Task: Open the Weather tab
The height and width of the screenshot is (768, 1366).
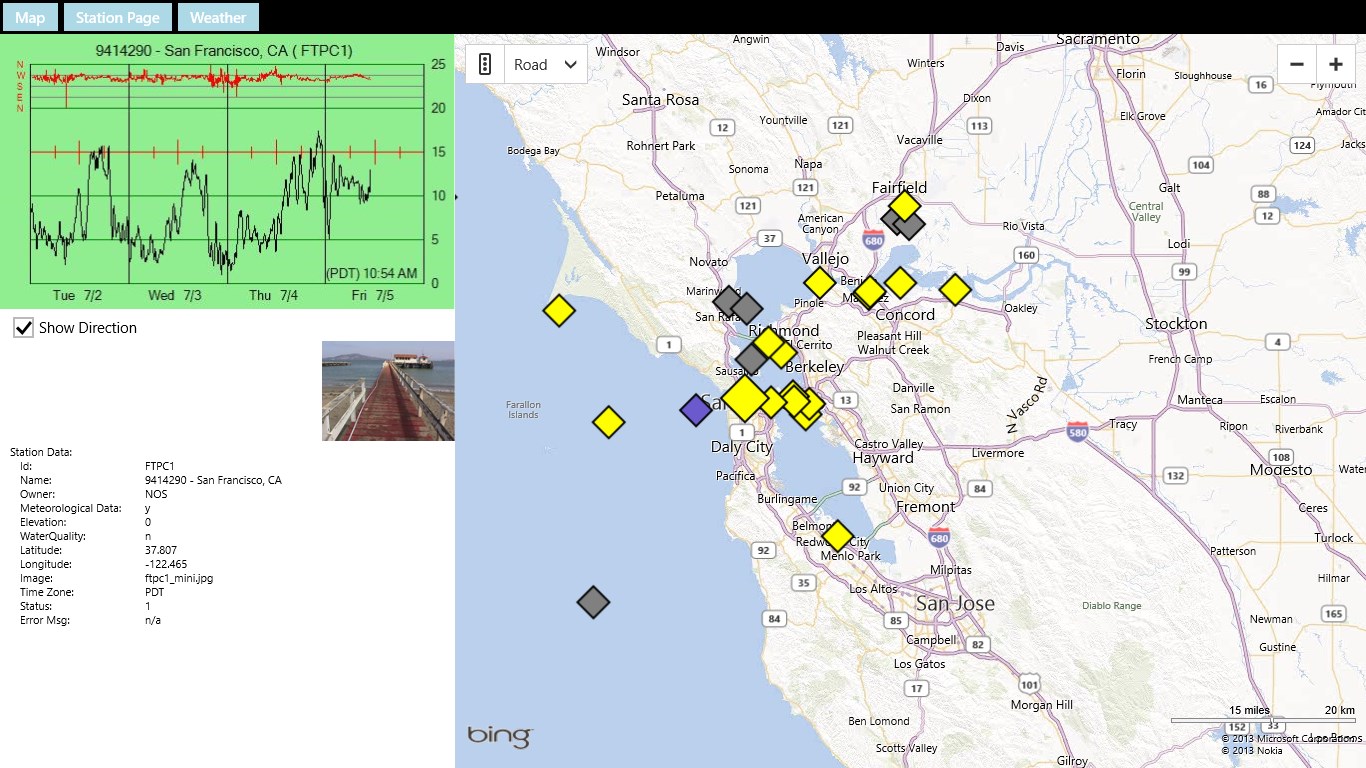Action: pos(218,17)
